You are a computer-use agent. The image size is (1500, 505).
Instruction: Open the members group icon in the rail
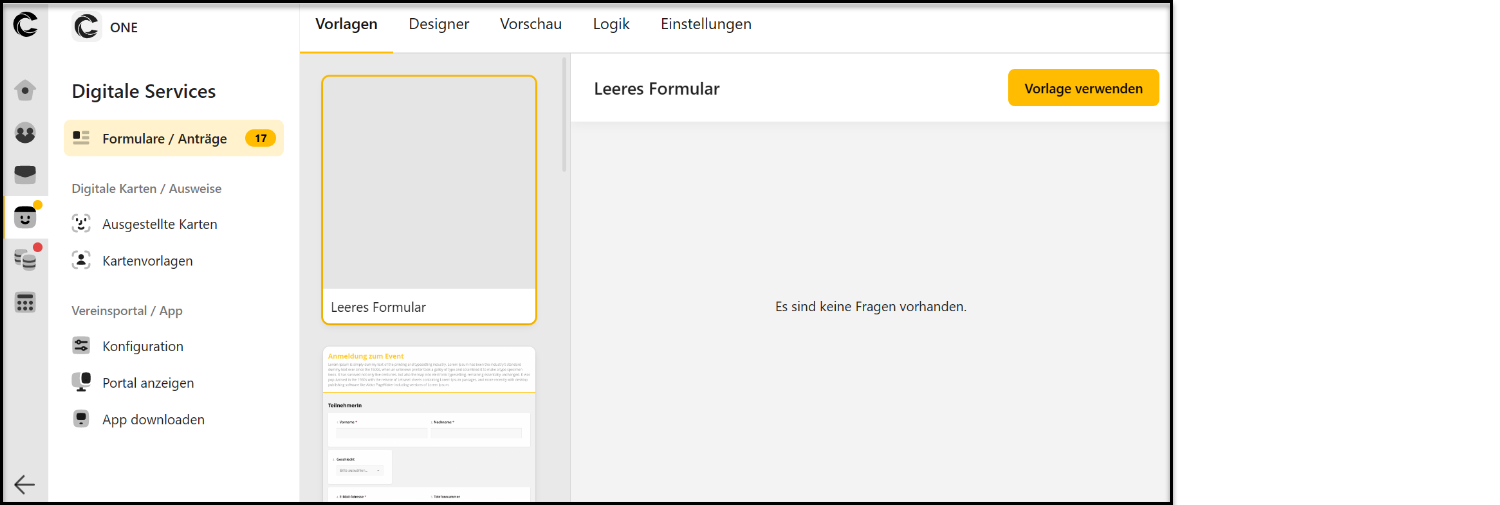coord(25,132)
